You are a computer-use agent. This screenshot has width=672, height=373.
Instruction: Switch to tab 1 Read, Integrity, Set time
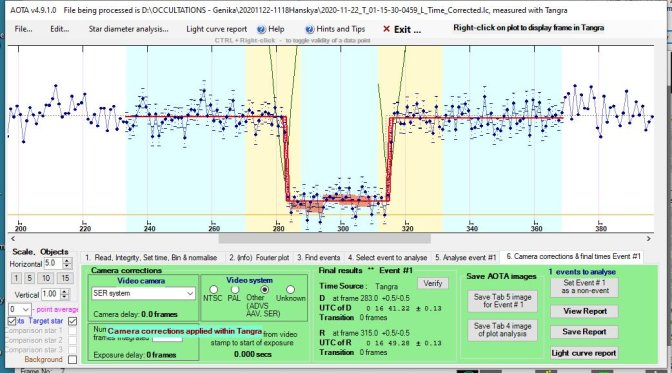151,258
